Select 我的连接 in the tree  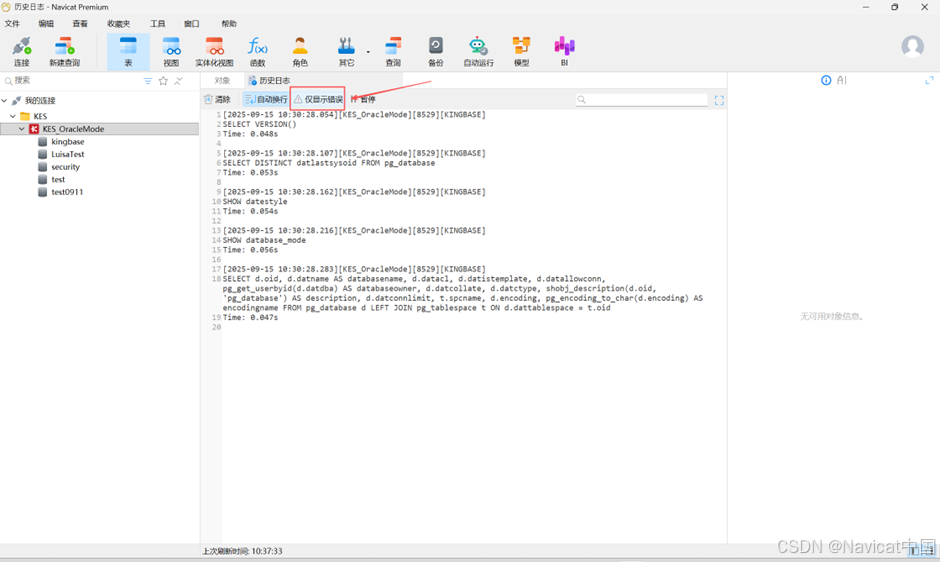40,101
